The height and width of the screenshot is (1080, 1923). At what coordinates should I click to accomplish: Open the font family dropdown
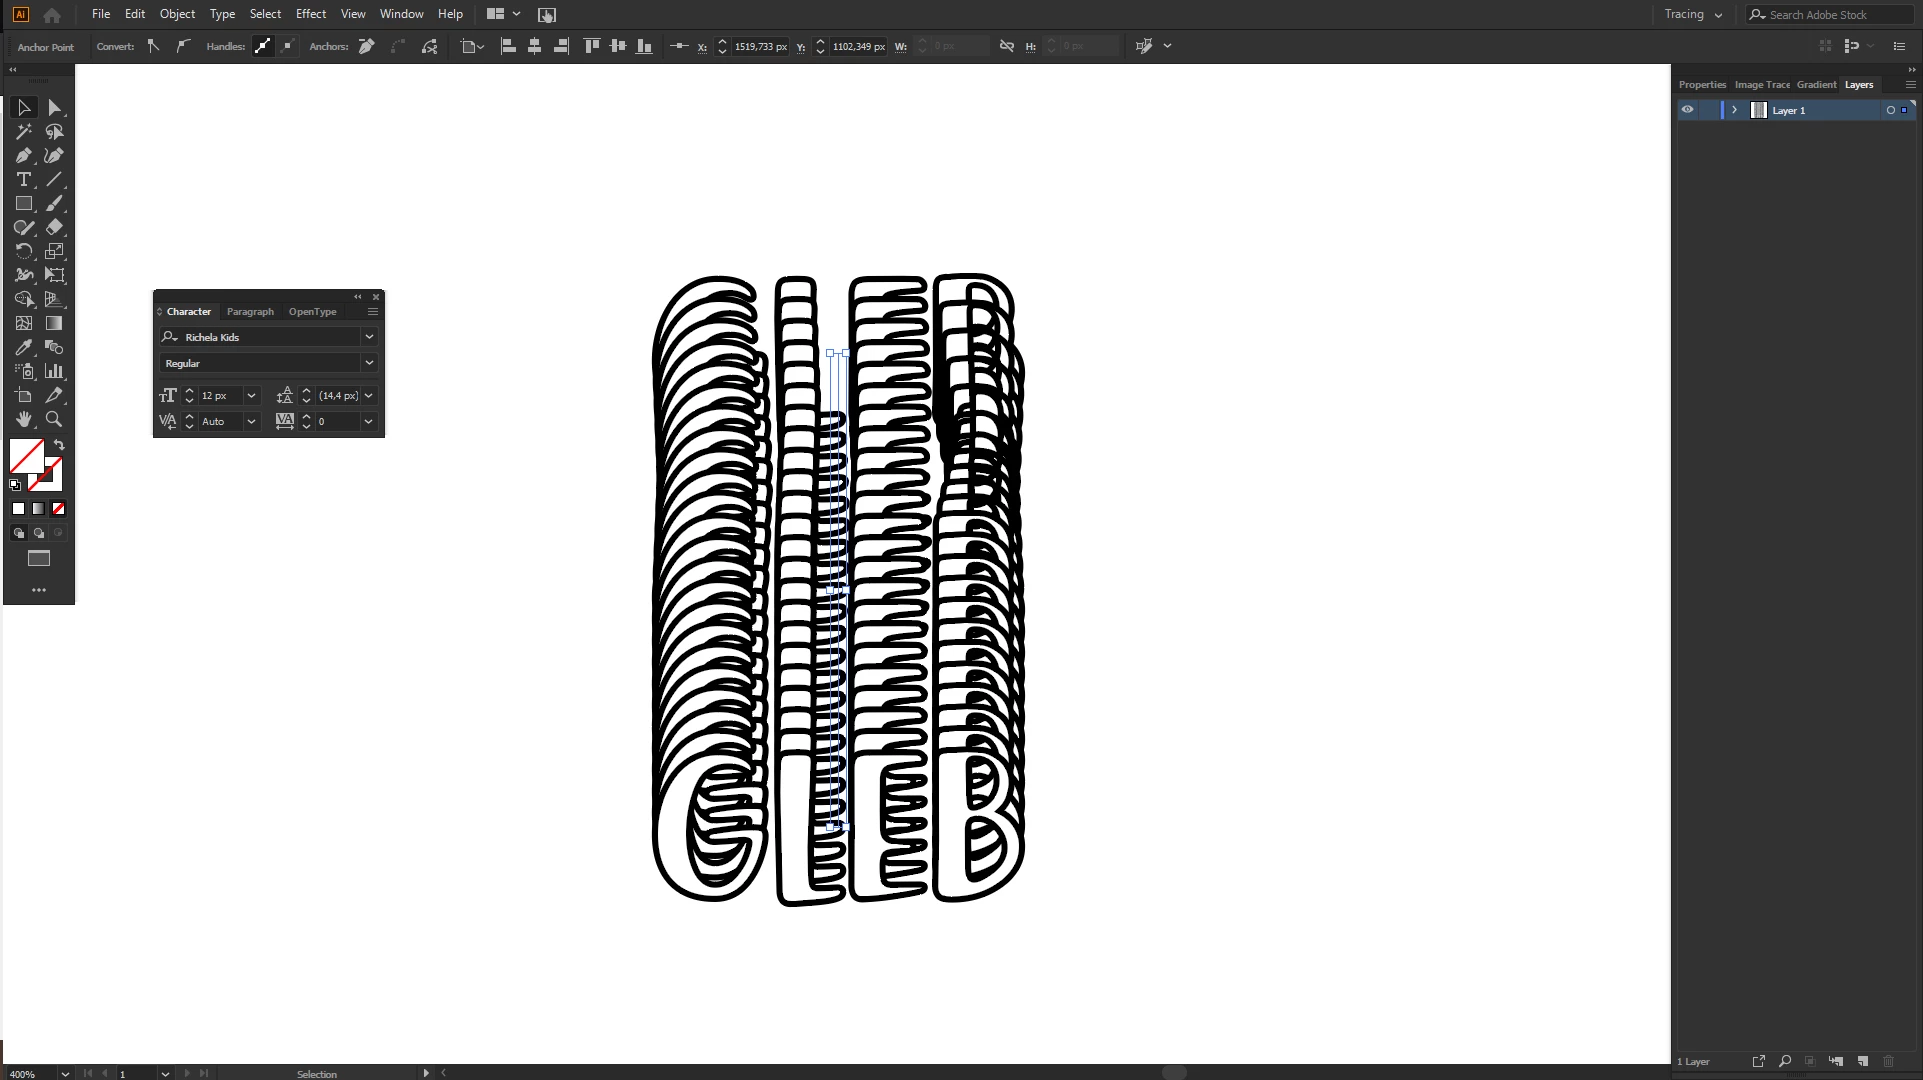pos(369,337)
